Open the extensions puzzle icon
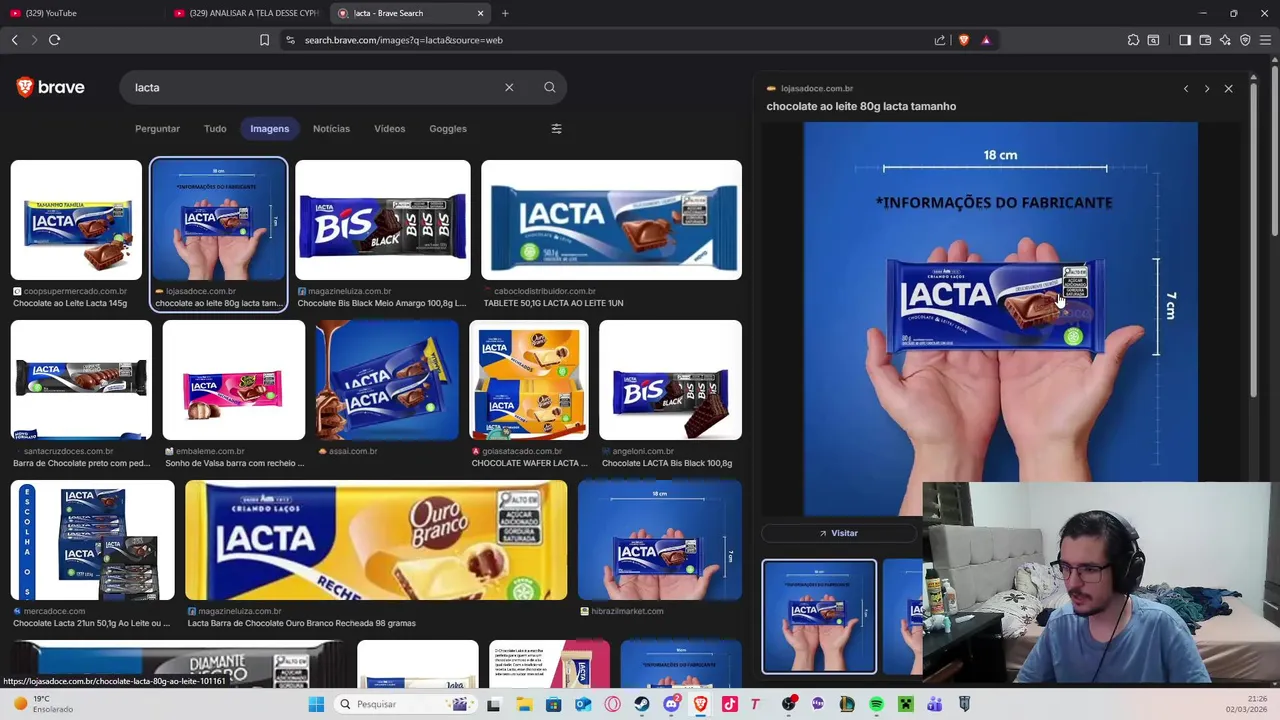Image resolution: width=1280 pixels, height=720 pixels. click(1133, 40)
